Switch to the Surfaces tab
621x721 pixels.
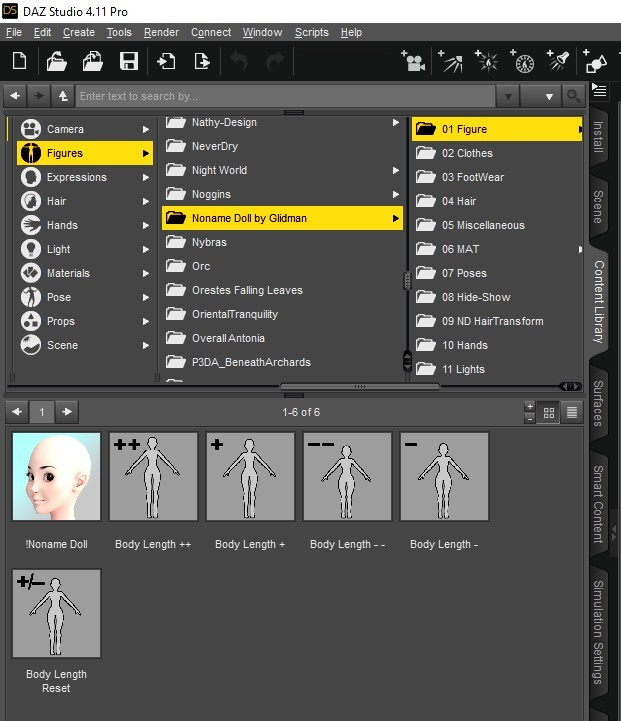(x=598, y=403)
